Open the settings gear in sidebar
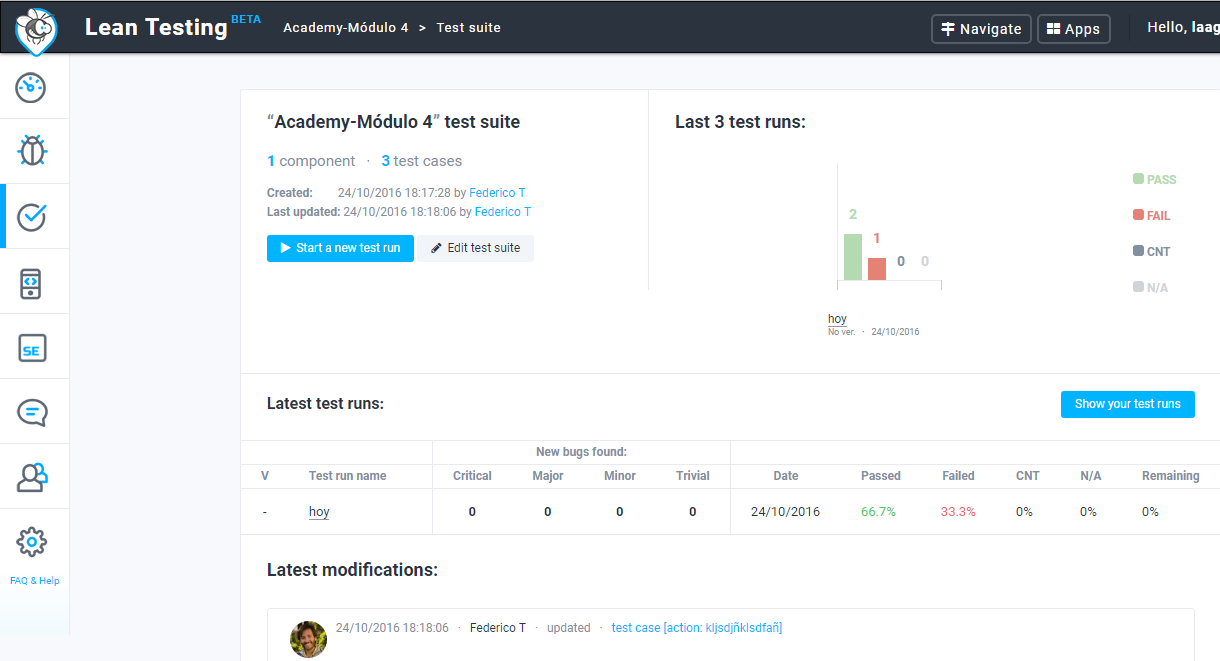Viewport: 1220px width, 661px height. [x=32, y=542]
